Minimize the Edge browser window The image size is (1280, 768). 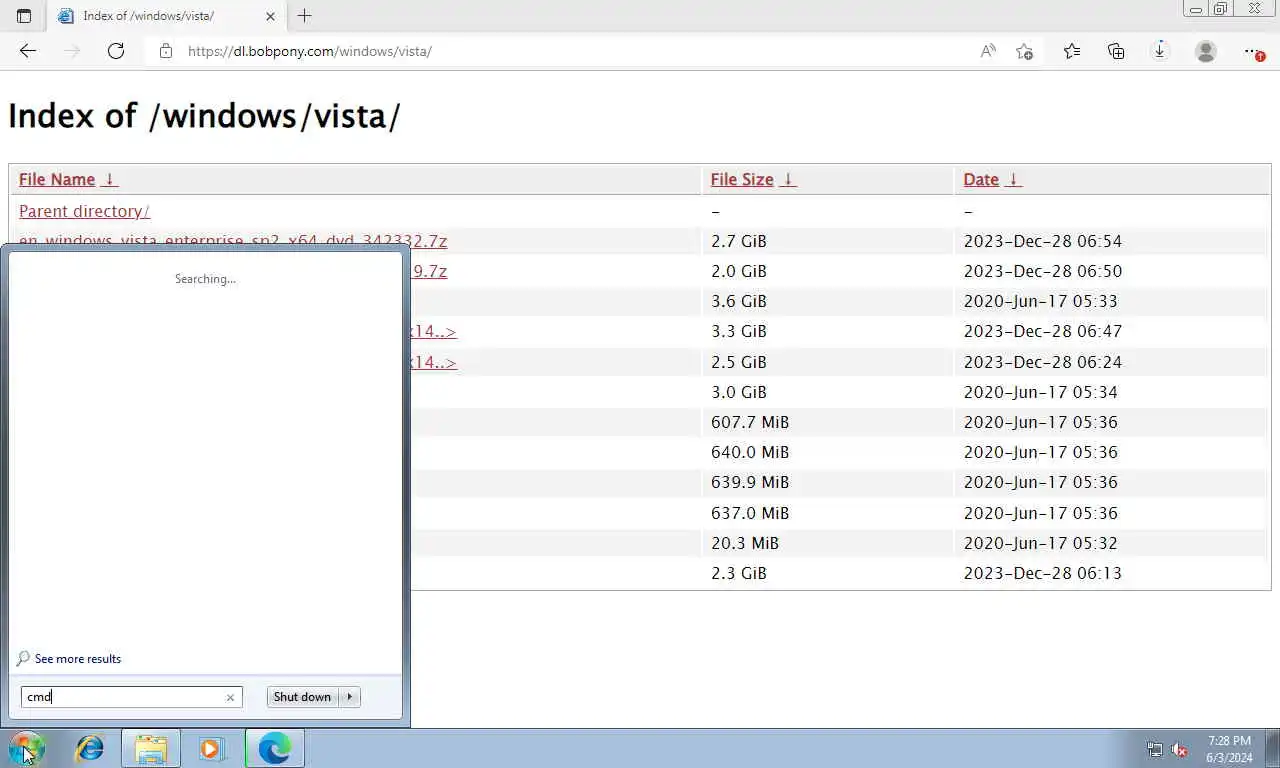click(1196, 9)
